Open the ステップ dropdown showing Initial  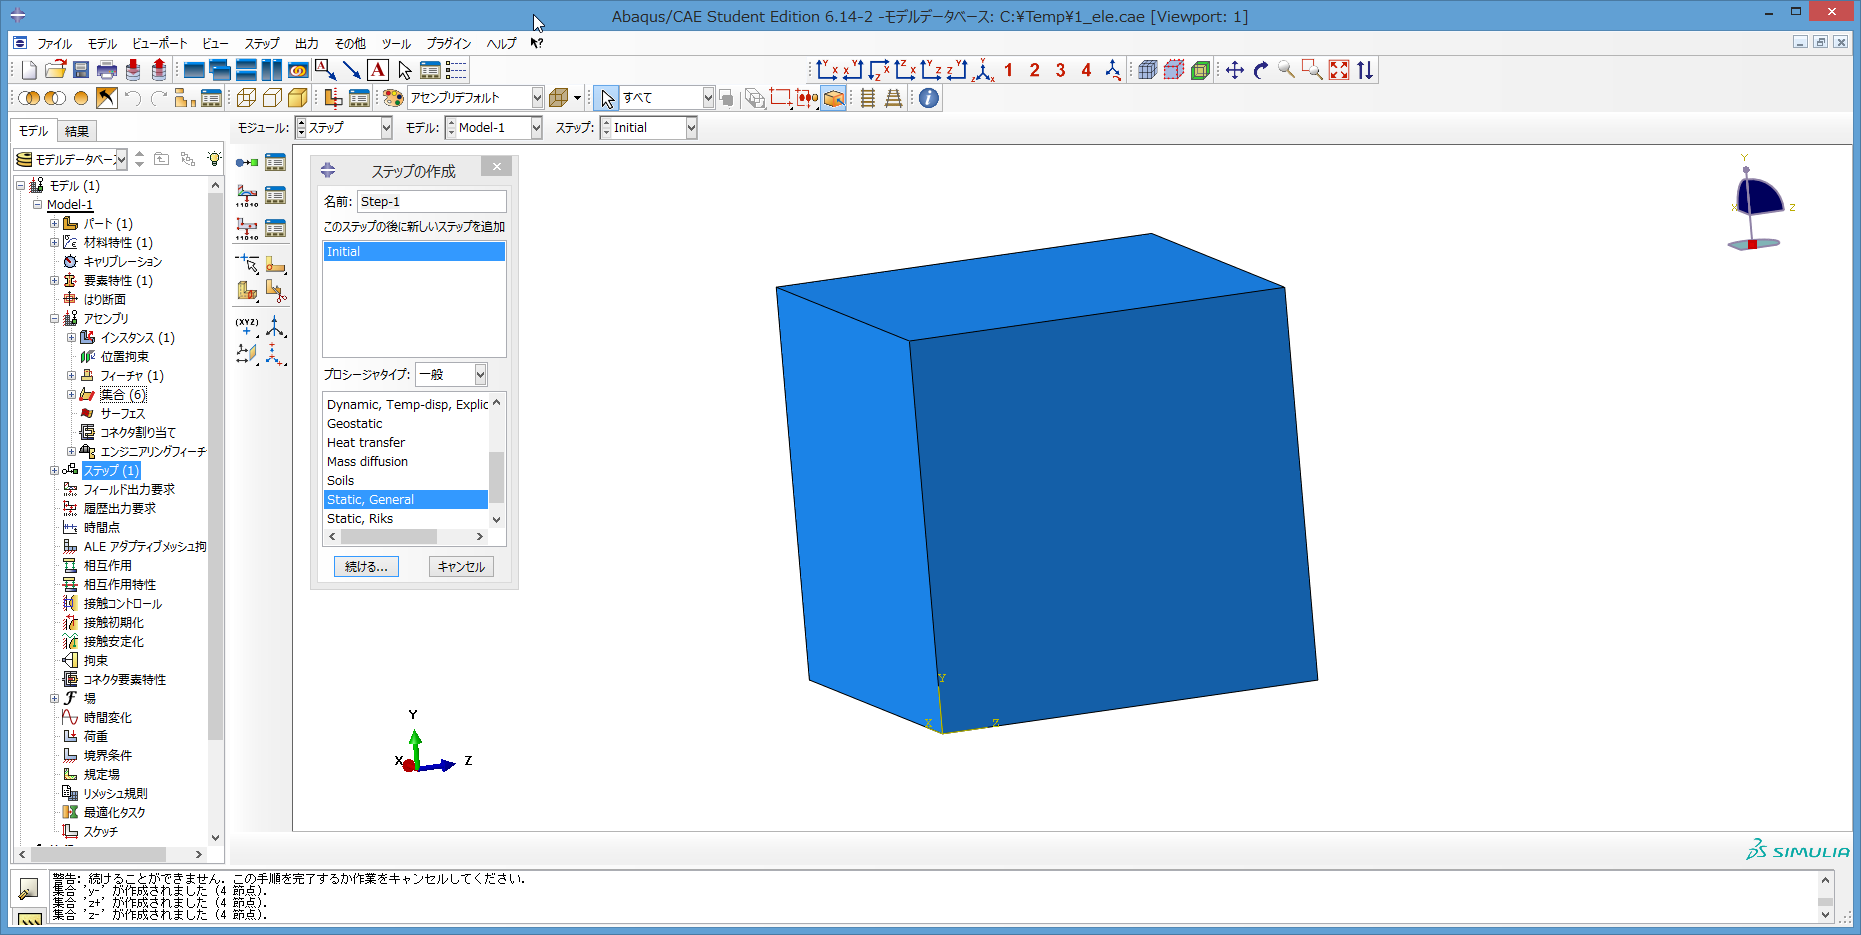[648, 128]
